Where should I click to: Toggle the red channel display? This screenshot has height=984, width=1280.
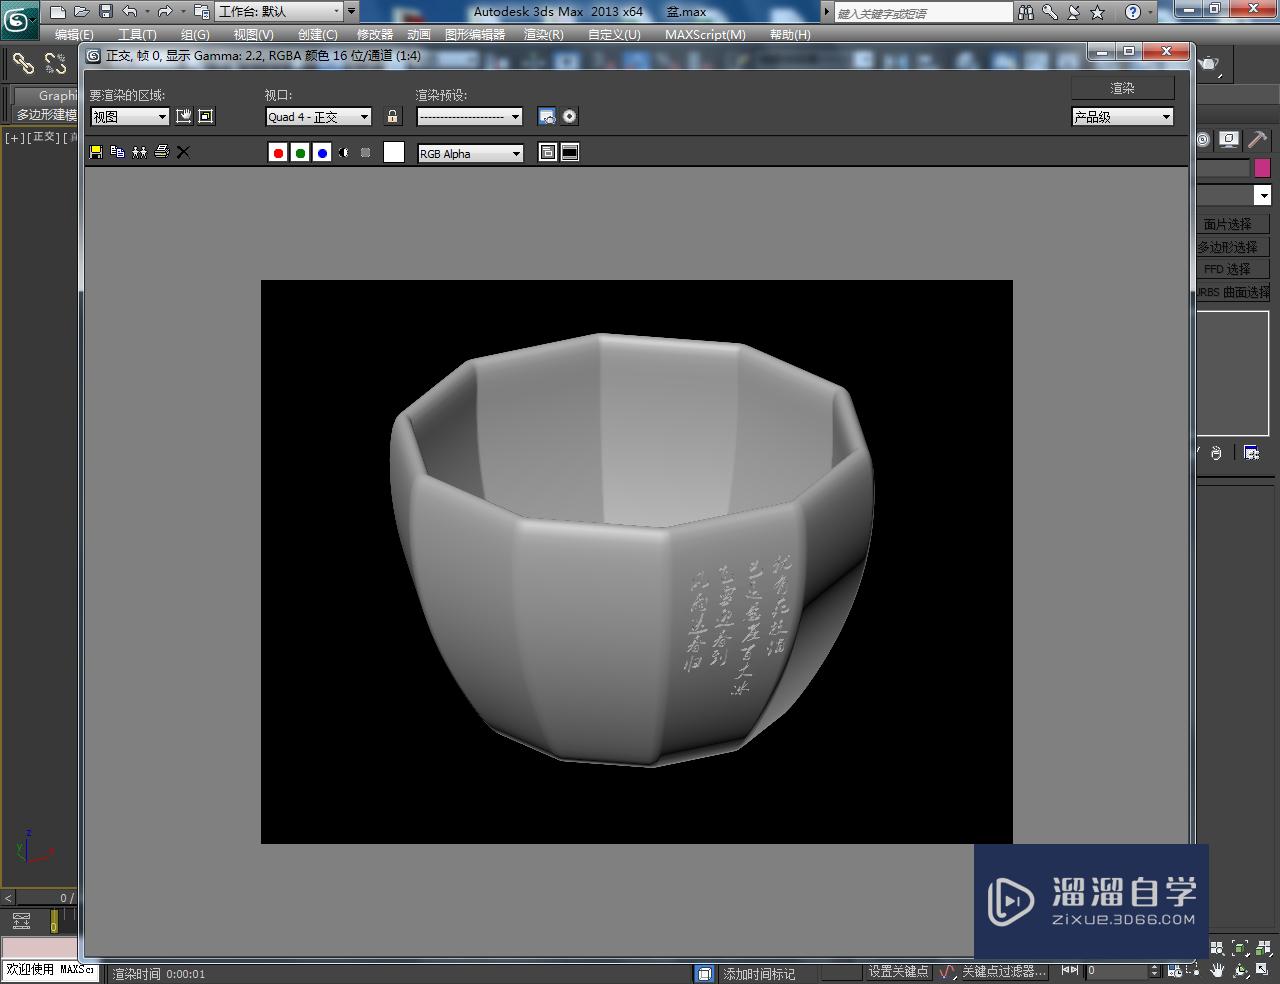tap(278, 152)
